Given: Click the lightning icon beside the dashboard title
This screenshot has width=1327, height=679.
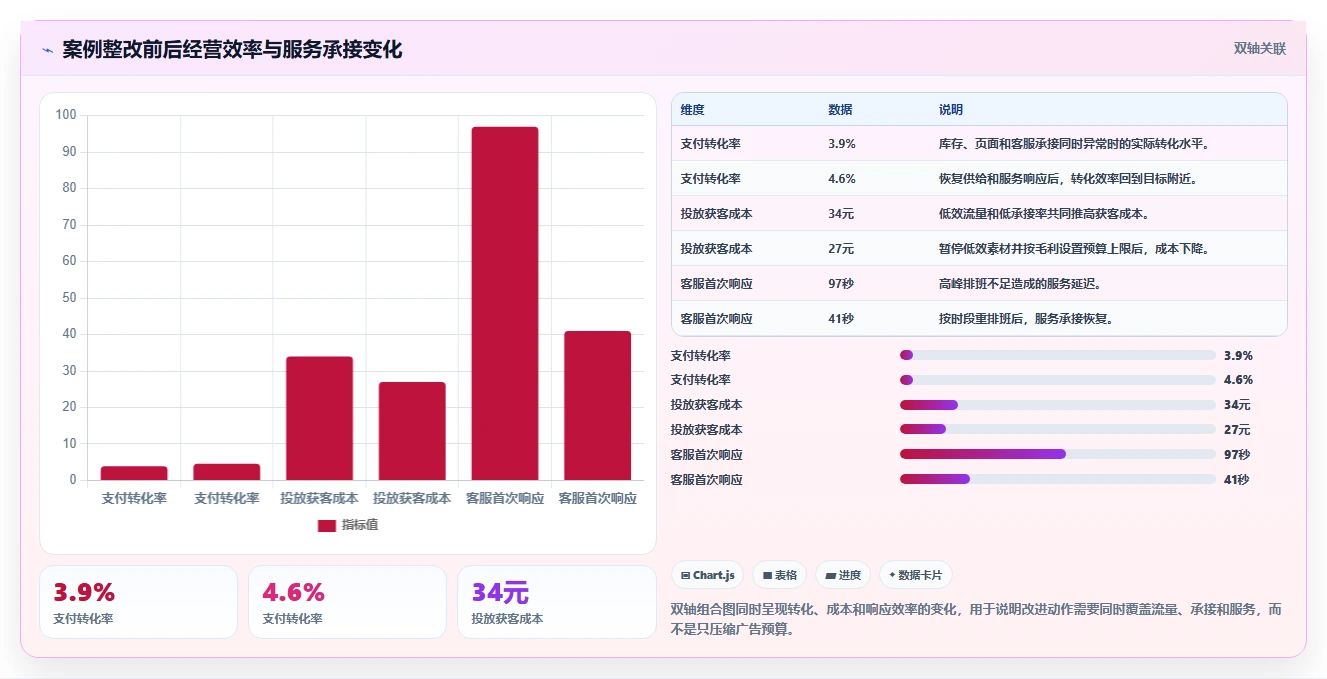Looking at the screenshot, I should pyautogui.click(x=48, y=50).
